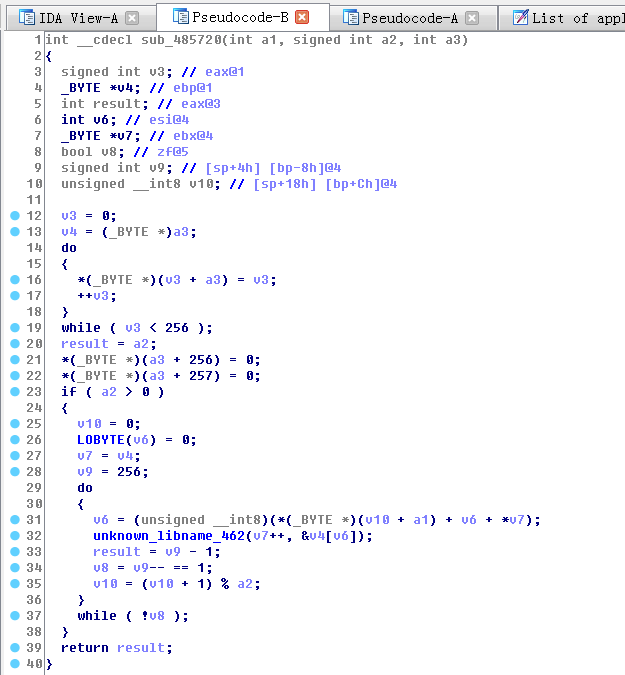This screenshot has width=625, height=675.
Task: Click the Pseudocode-B tab icon
Action: [180, 17]
